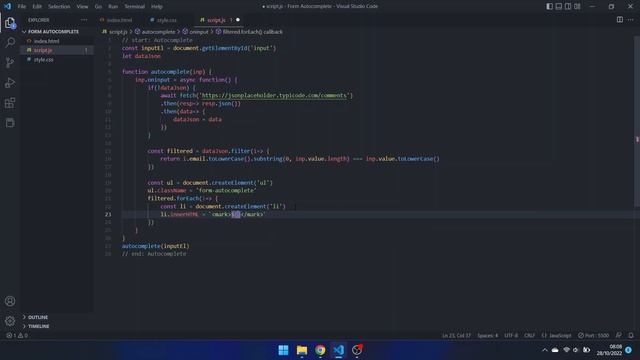Open the Terminal menu
The image size is (640, 360).
click(134, 7)
